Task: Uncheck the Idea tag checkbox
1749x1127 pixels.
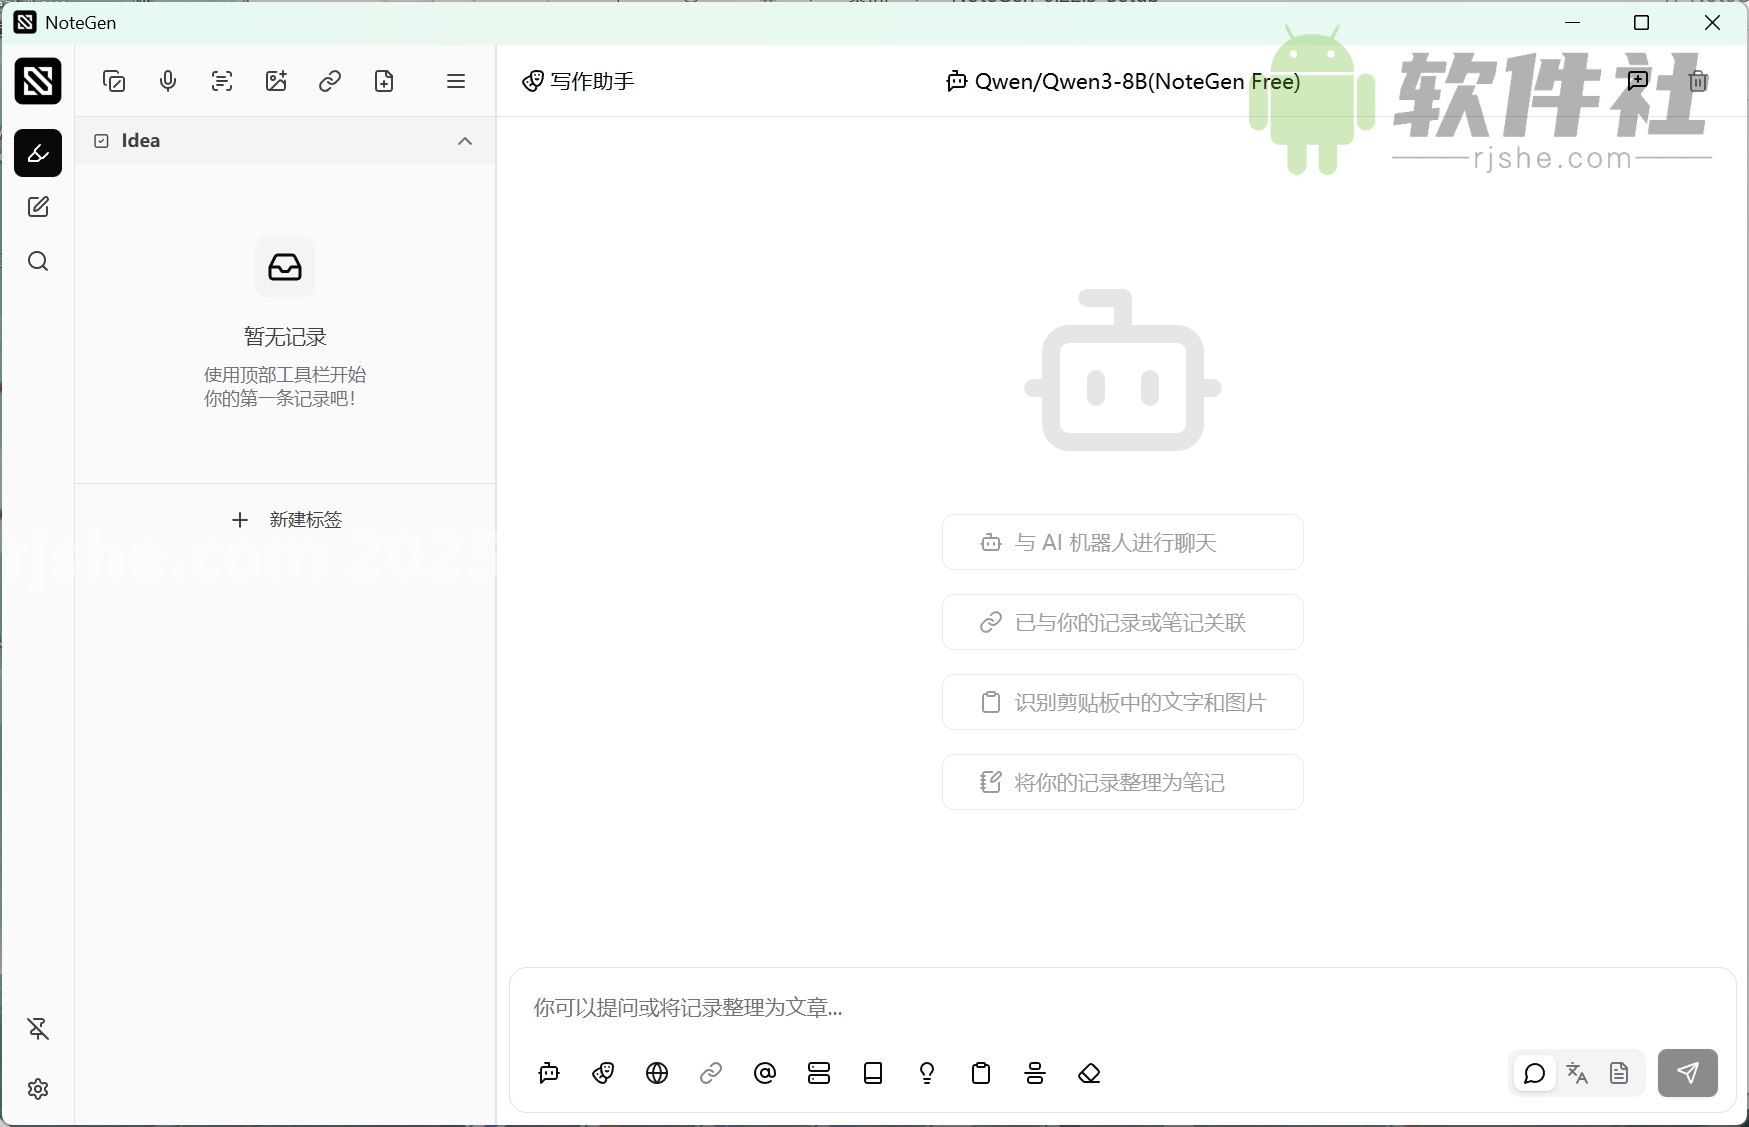Action: (100, 140)
